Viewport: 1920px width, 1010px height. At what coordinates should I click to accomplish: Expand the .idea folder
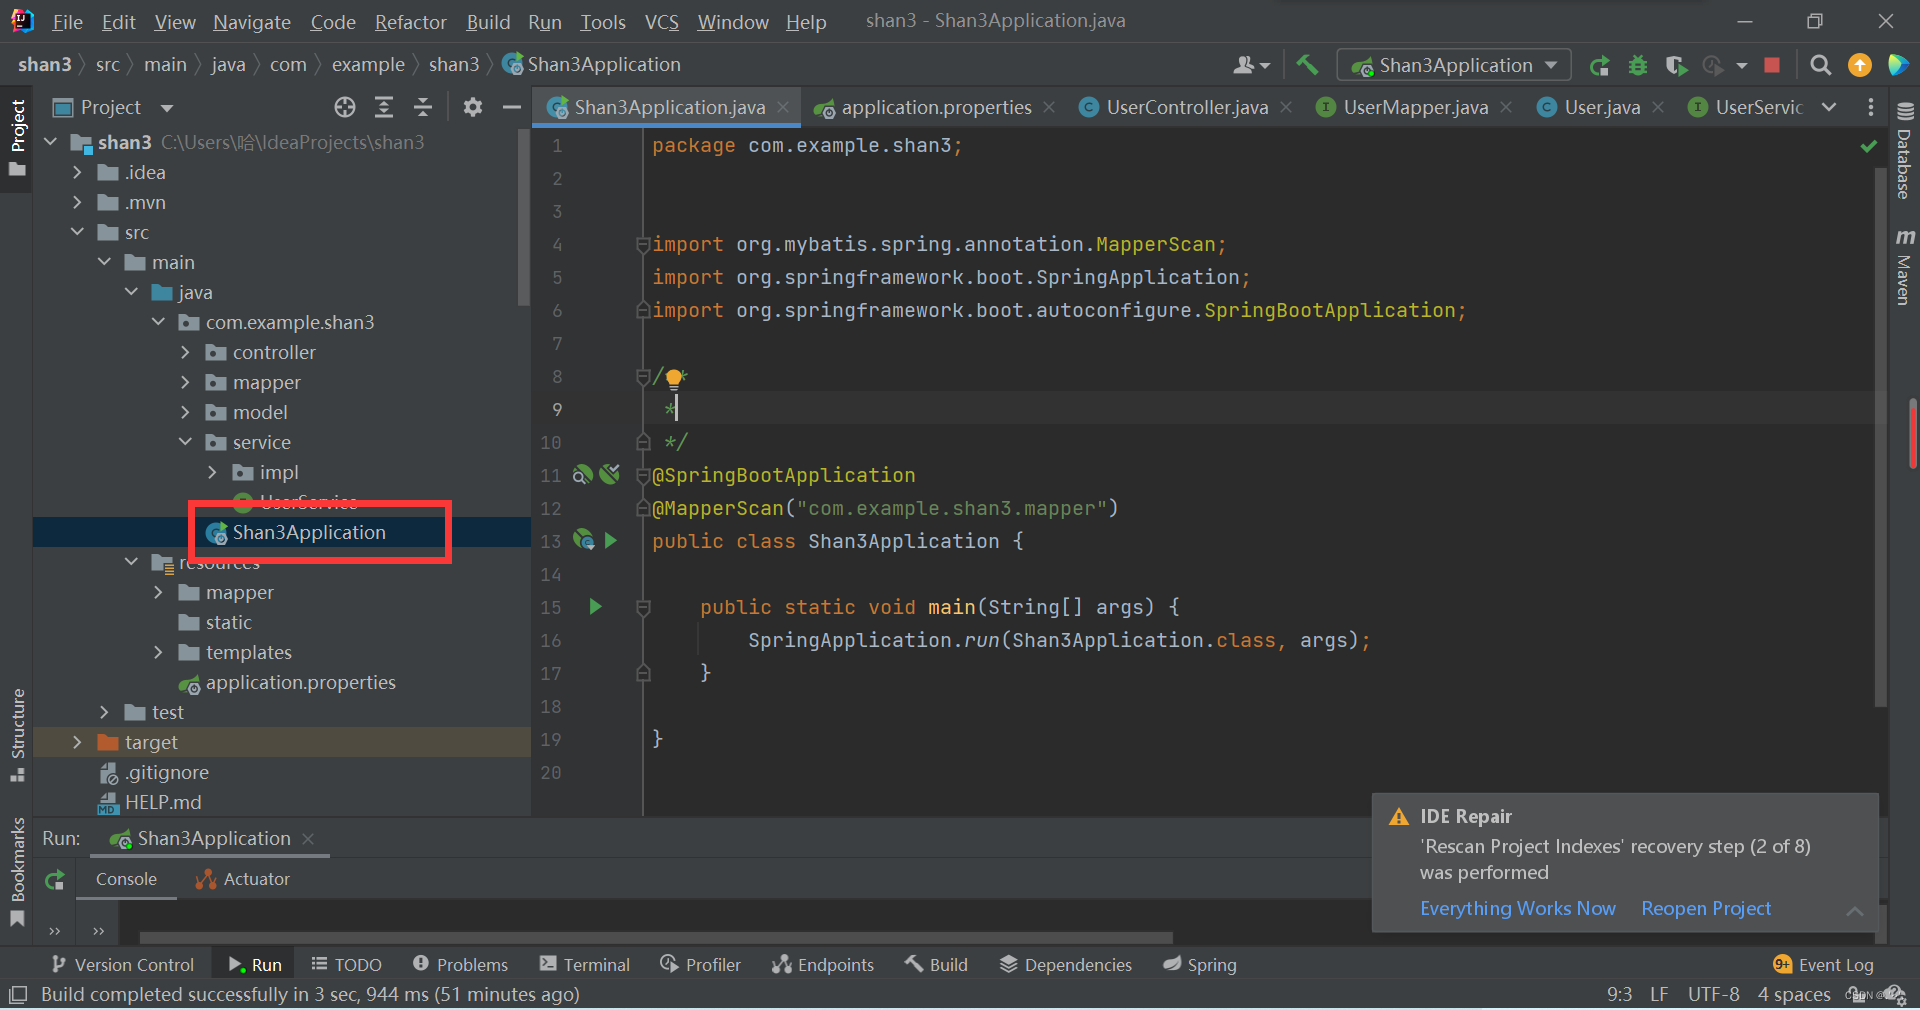tap(77, 172)
